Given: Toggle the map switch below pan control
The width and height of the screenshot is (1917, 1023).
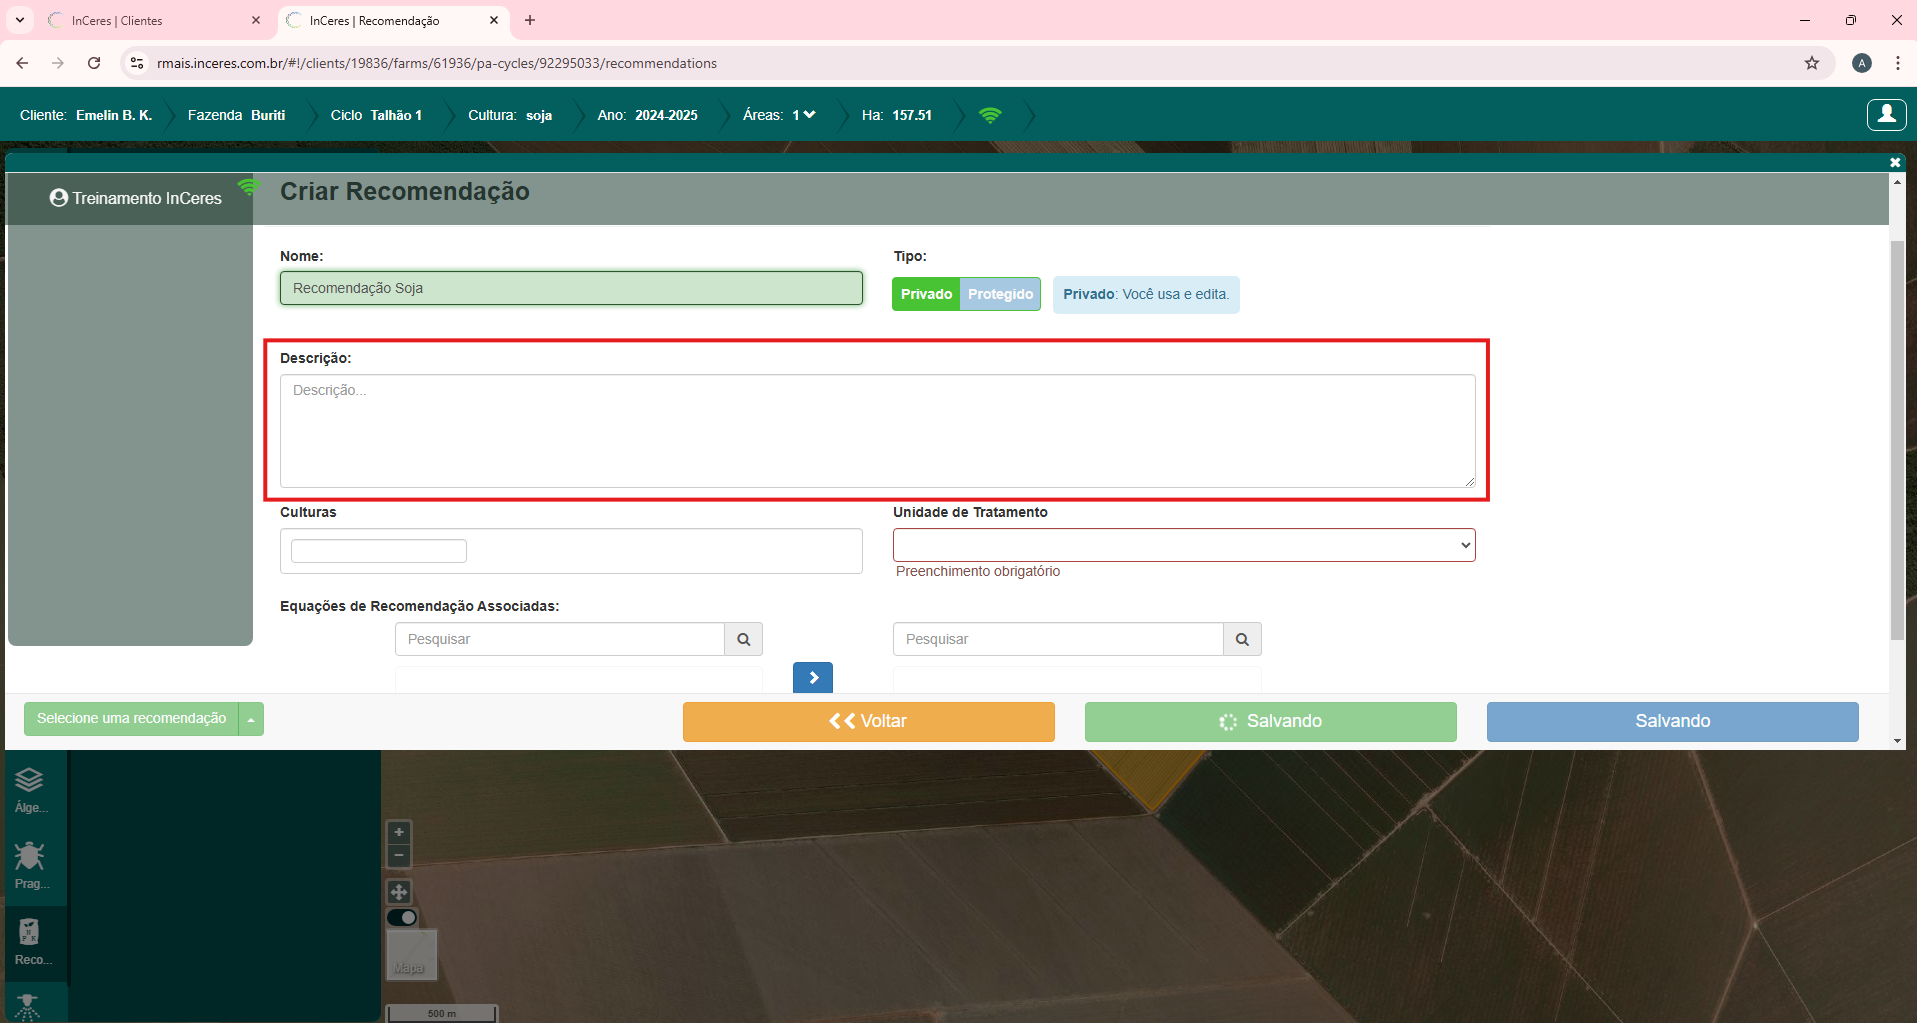Looking at the screenshot, I should (x=402, y=917).
